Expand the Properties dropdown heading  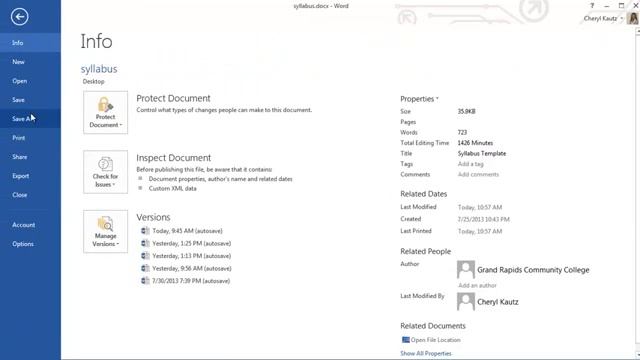[x=419, y=99]
